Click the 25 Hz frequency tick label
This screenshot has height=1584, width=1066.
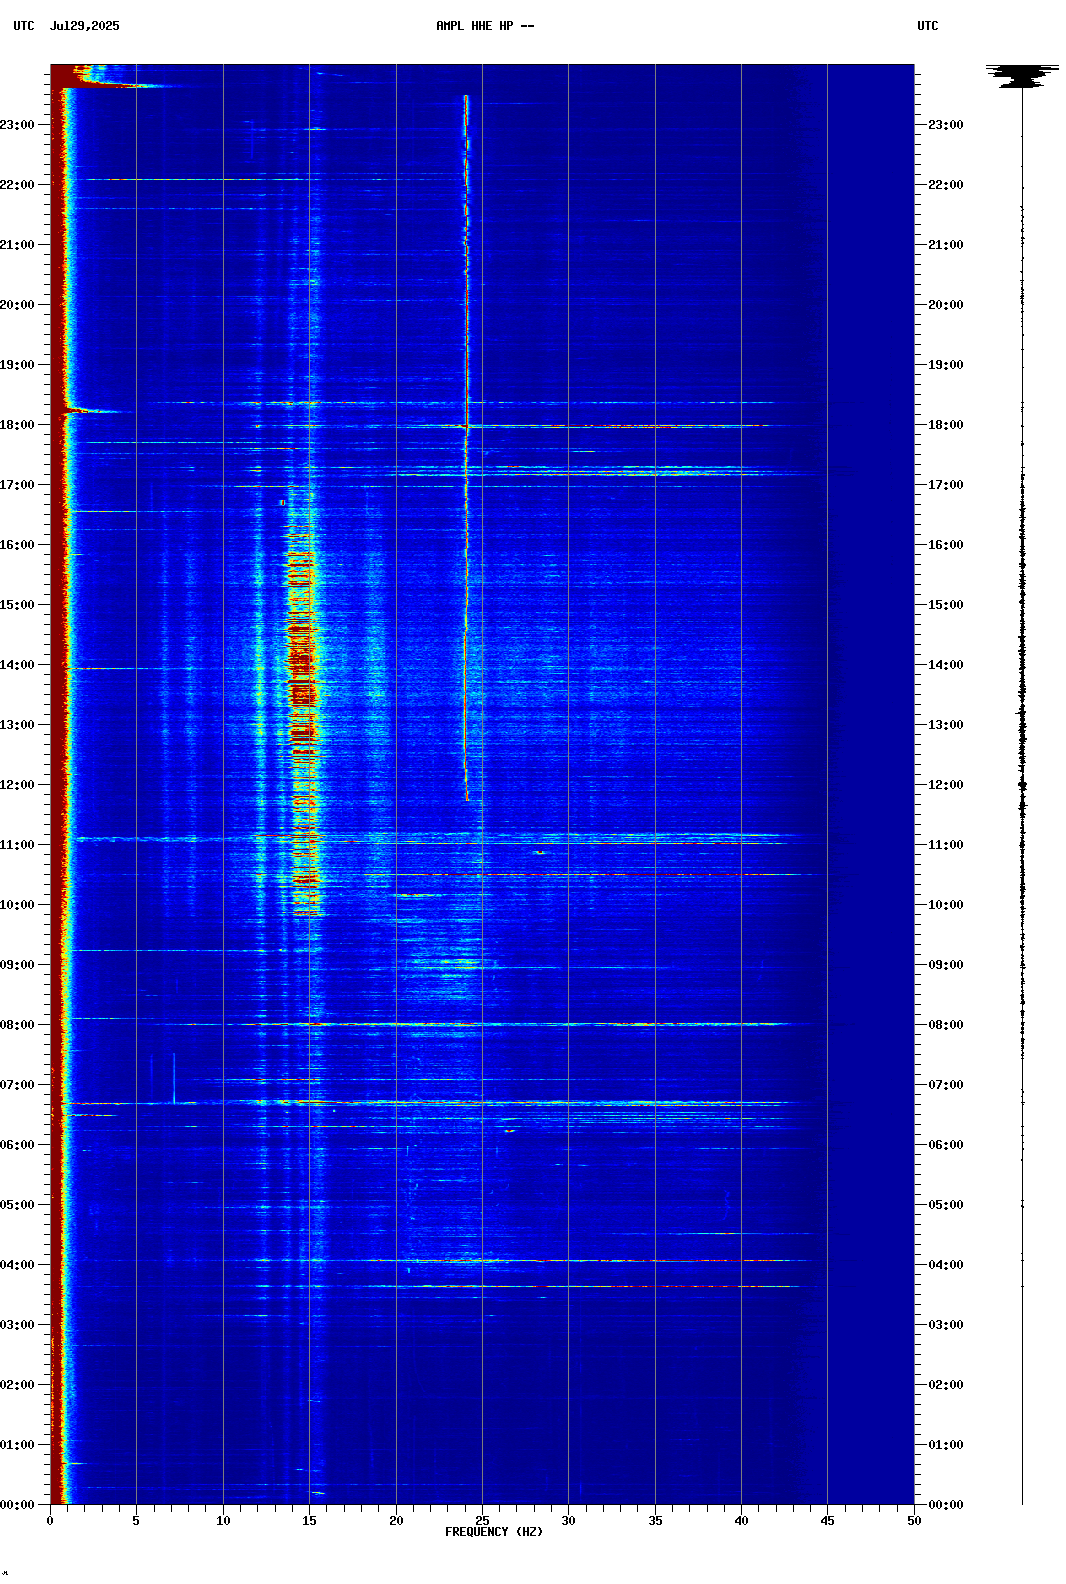[x=482, y=1521]
